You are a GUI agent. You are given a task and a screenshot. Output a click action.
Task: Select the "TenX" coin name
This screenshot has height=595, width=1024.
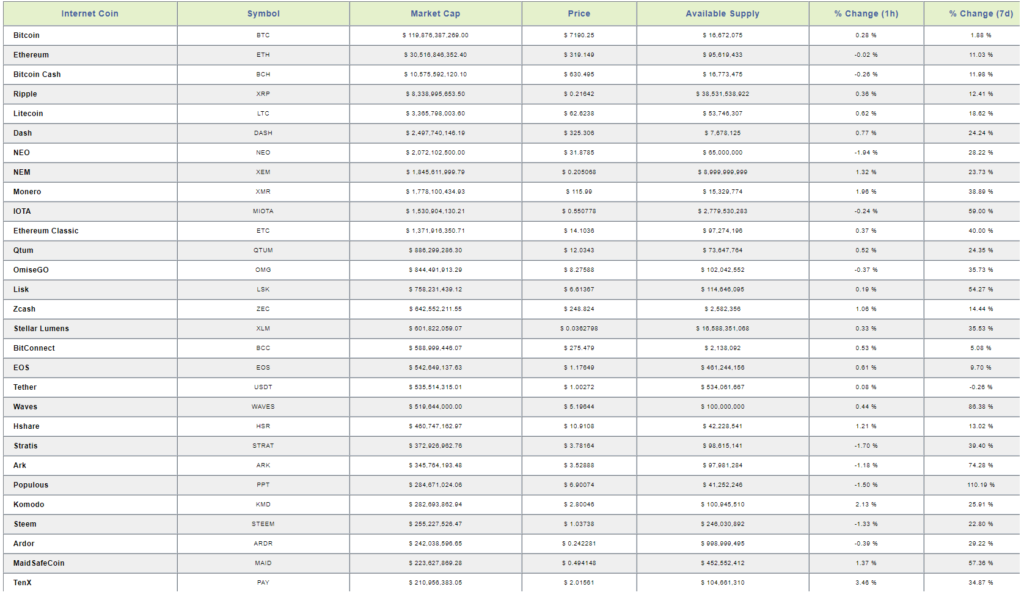[22, 583]
